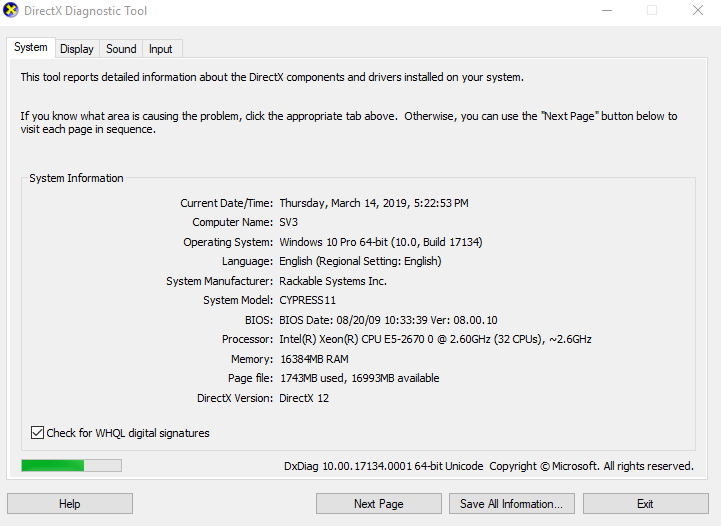The height and width of the screenshot is (526, 721).
Task: Close the DirectX Diagnostic Tool window
Action: coord(697,11)
